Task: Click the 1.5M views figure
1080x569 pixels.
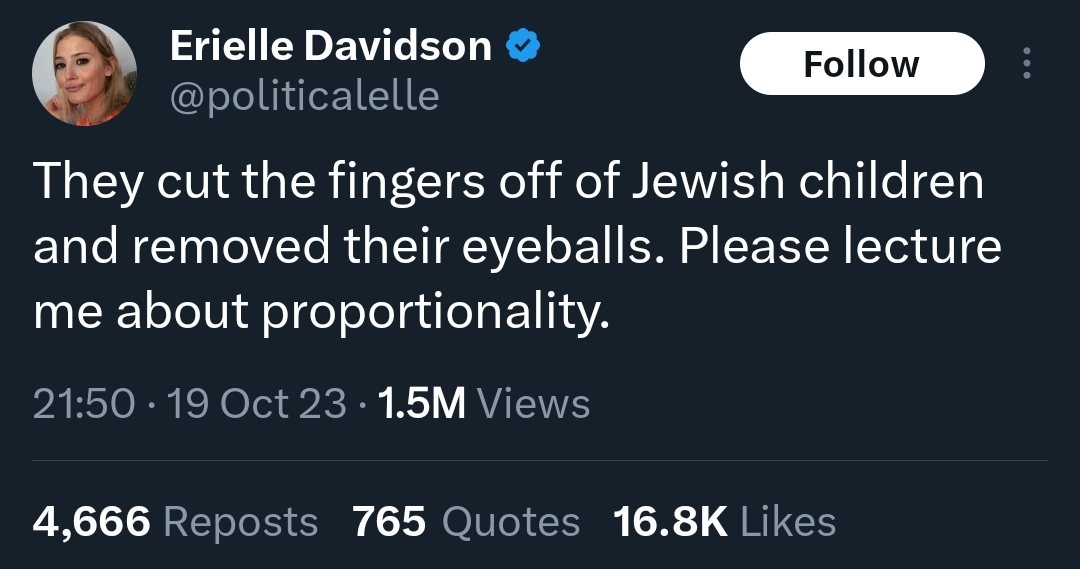Action: pos(423,403)
